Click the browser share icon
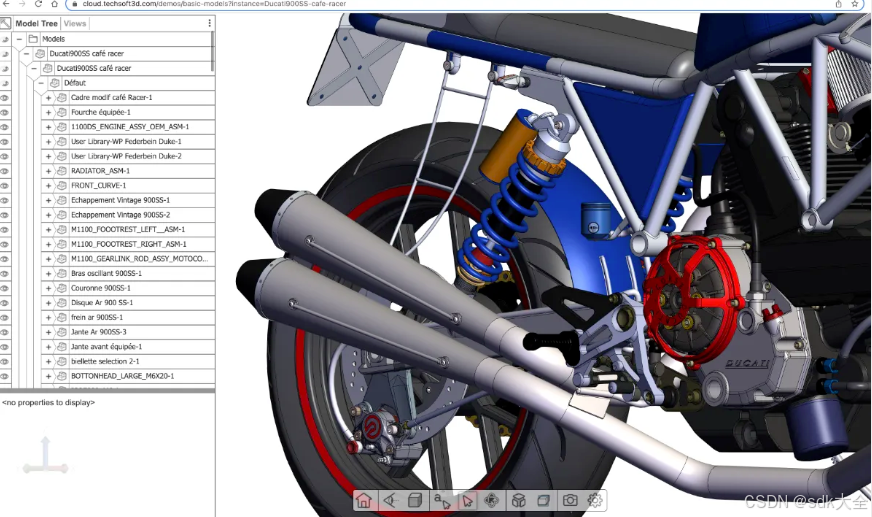The image size is (872, 517). coord(838,3)
